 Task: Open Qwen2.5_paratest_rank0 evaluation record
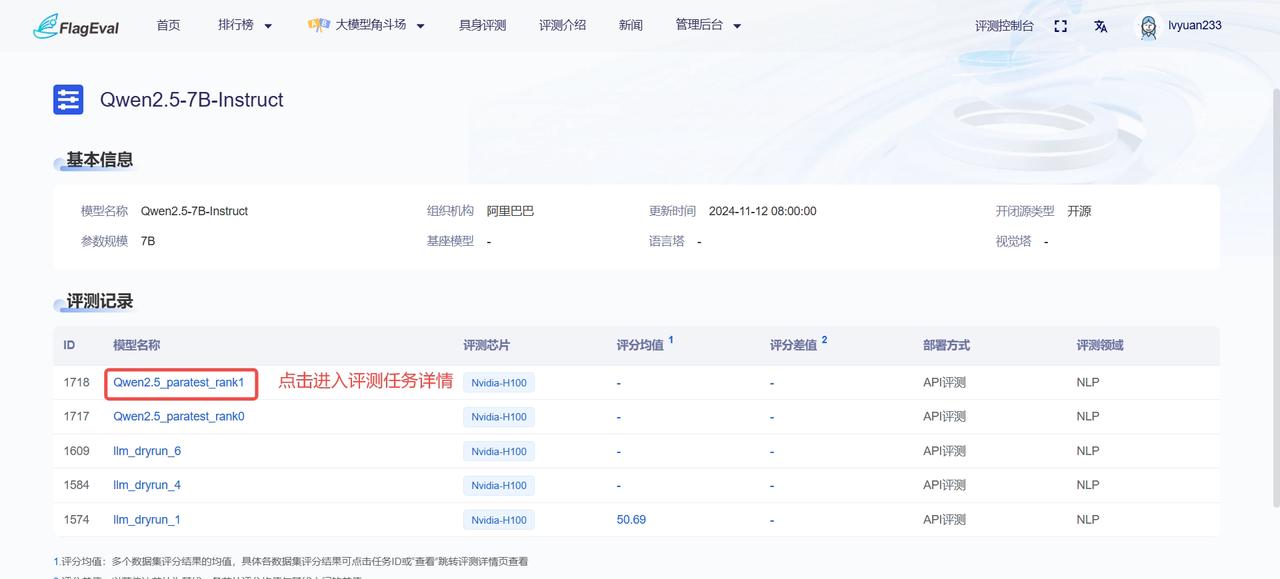(179, 416)
